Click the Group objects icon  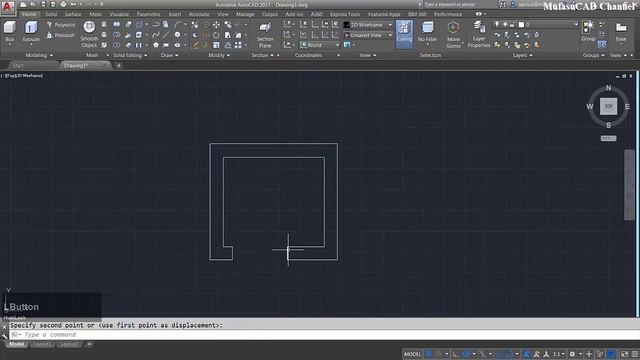[588, 31]
